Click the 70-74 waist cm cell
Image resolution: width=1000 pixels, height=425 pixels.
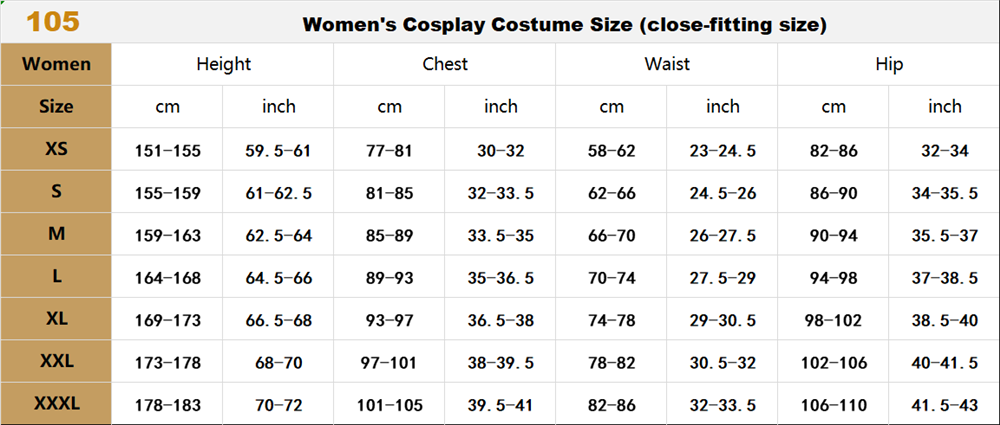(x=612, y=278)
